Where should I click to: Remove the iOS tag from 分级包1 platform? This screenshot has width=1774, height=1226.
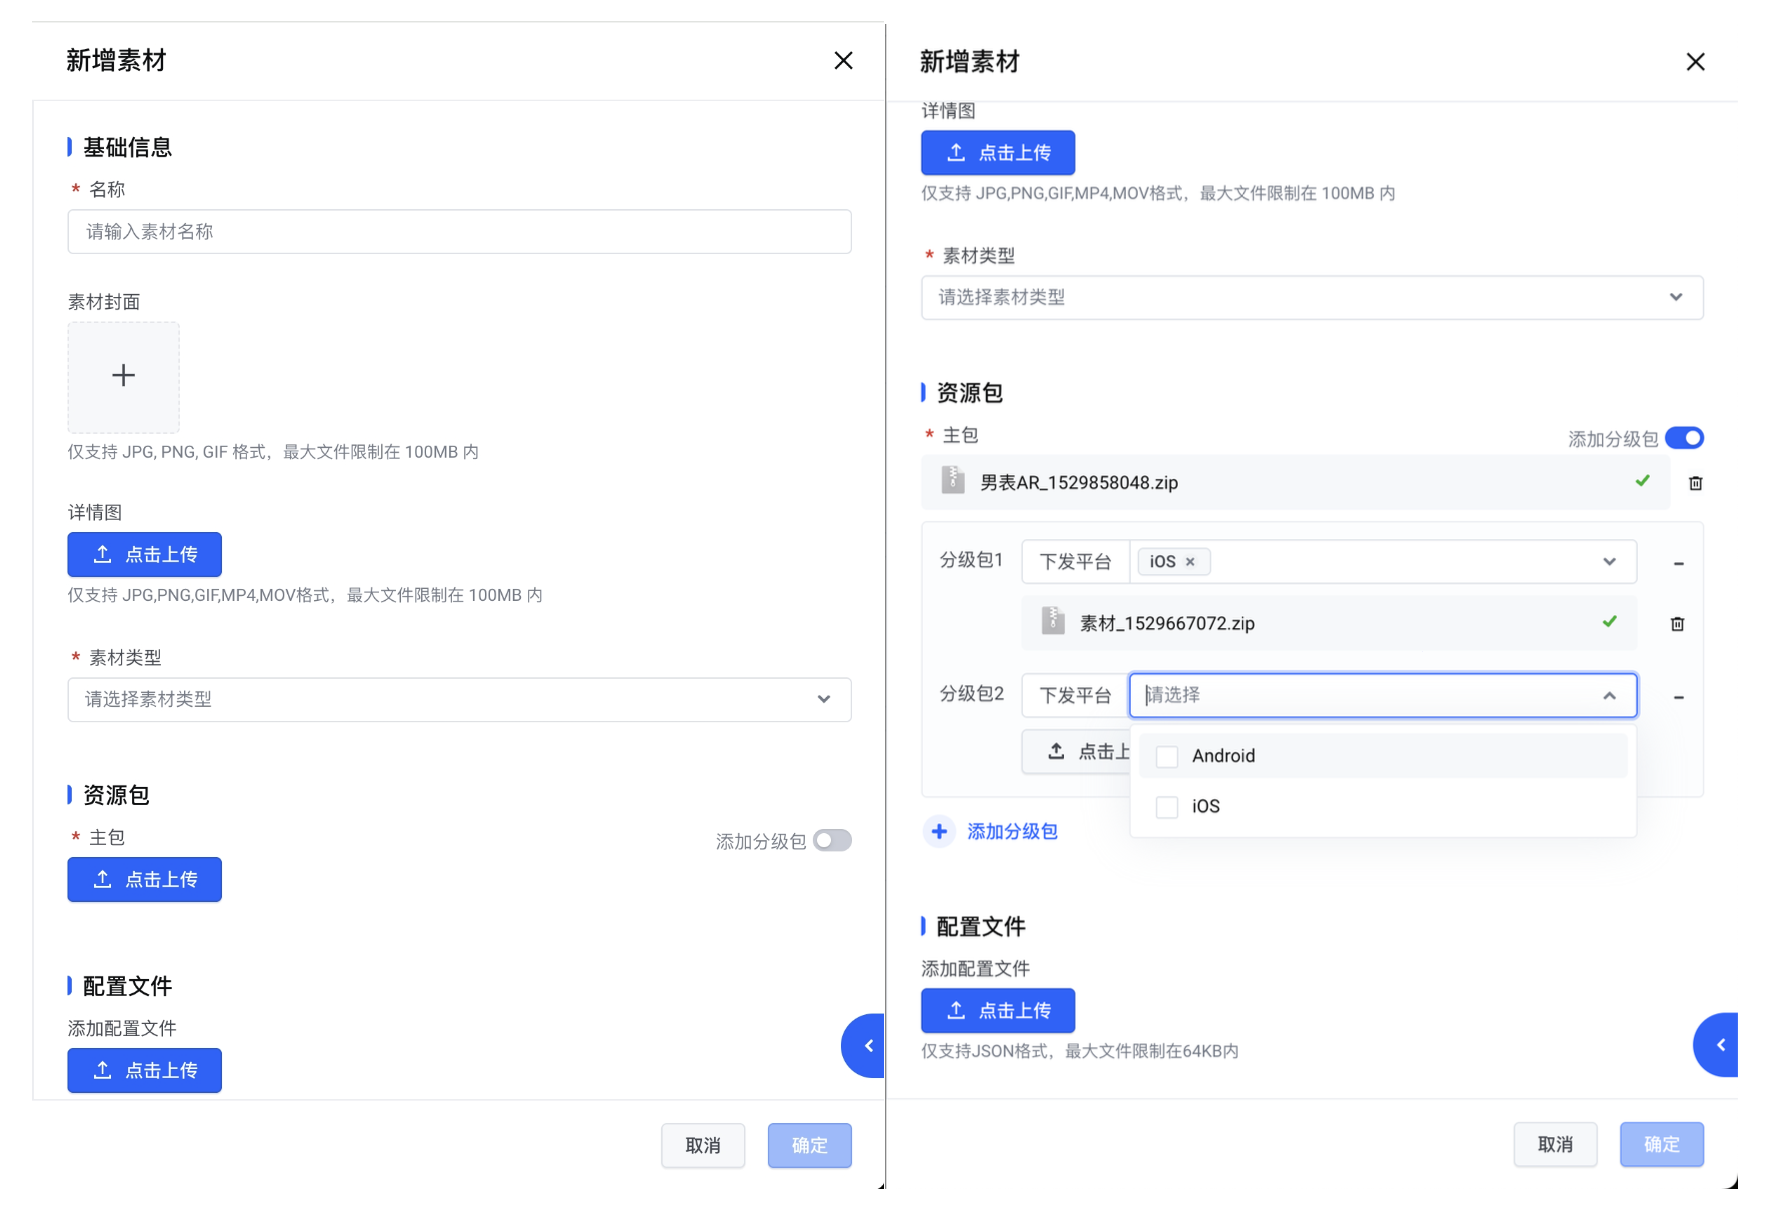1190,562
